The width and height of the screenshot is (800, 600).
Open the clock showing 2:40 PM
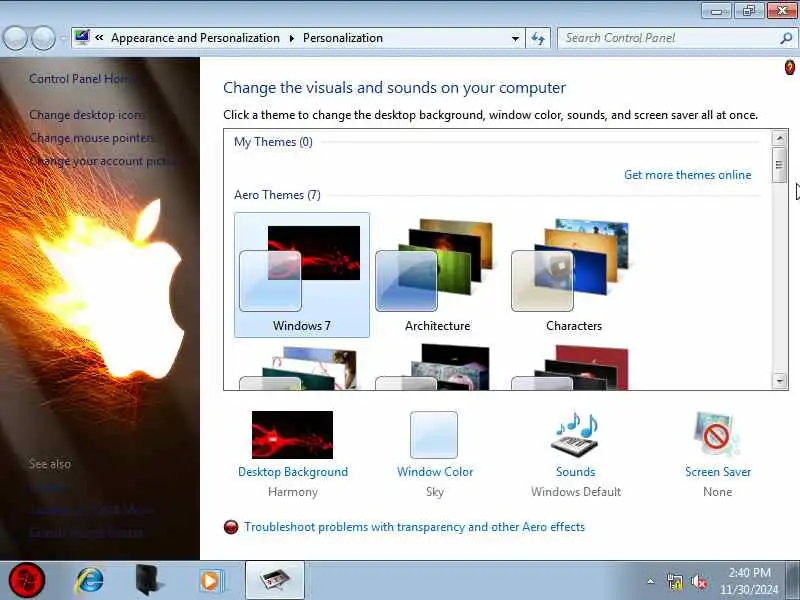[x=749, y=581]
